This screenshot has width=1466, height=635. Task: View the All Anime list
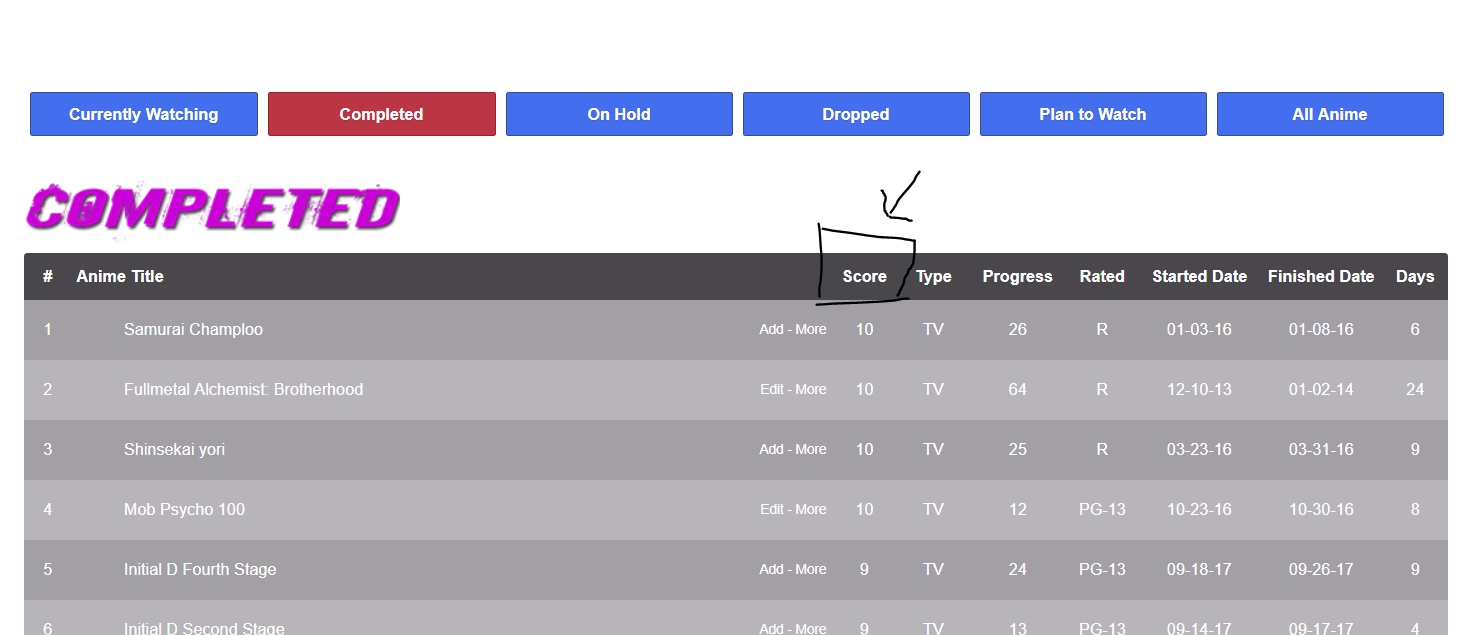coord(1330,114)
